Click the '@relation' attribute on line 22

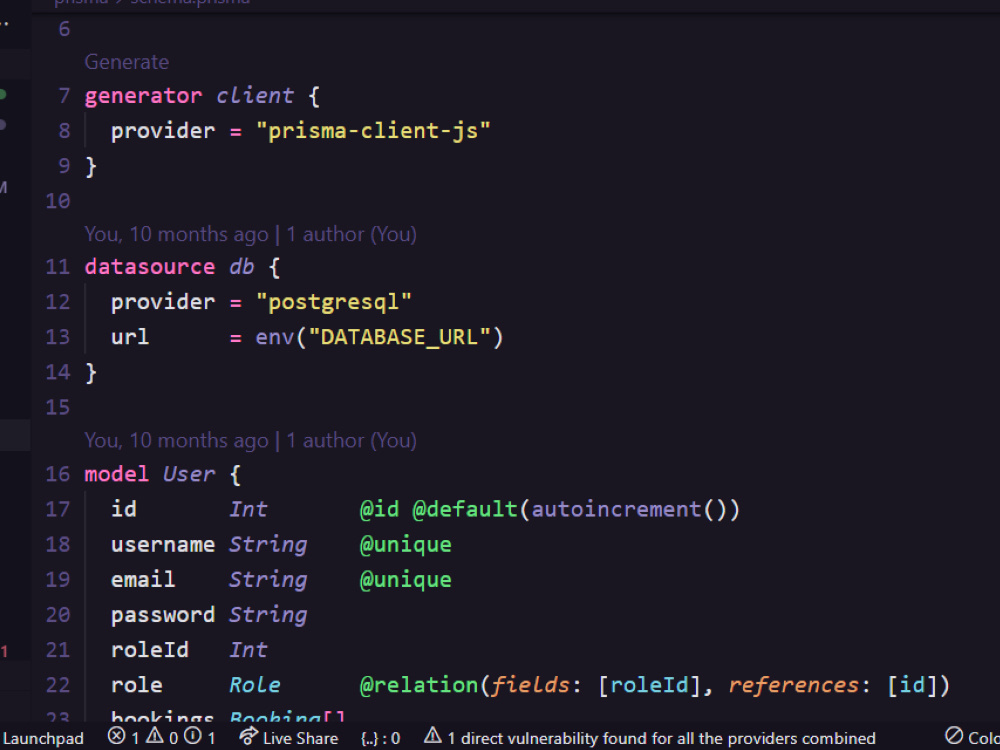pos(418,685)
